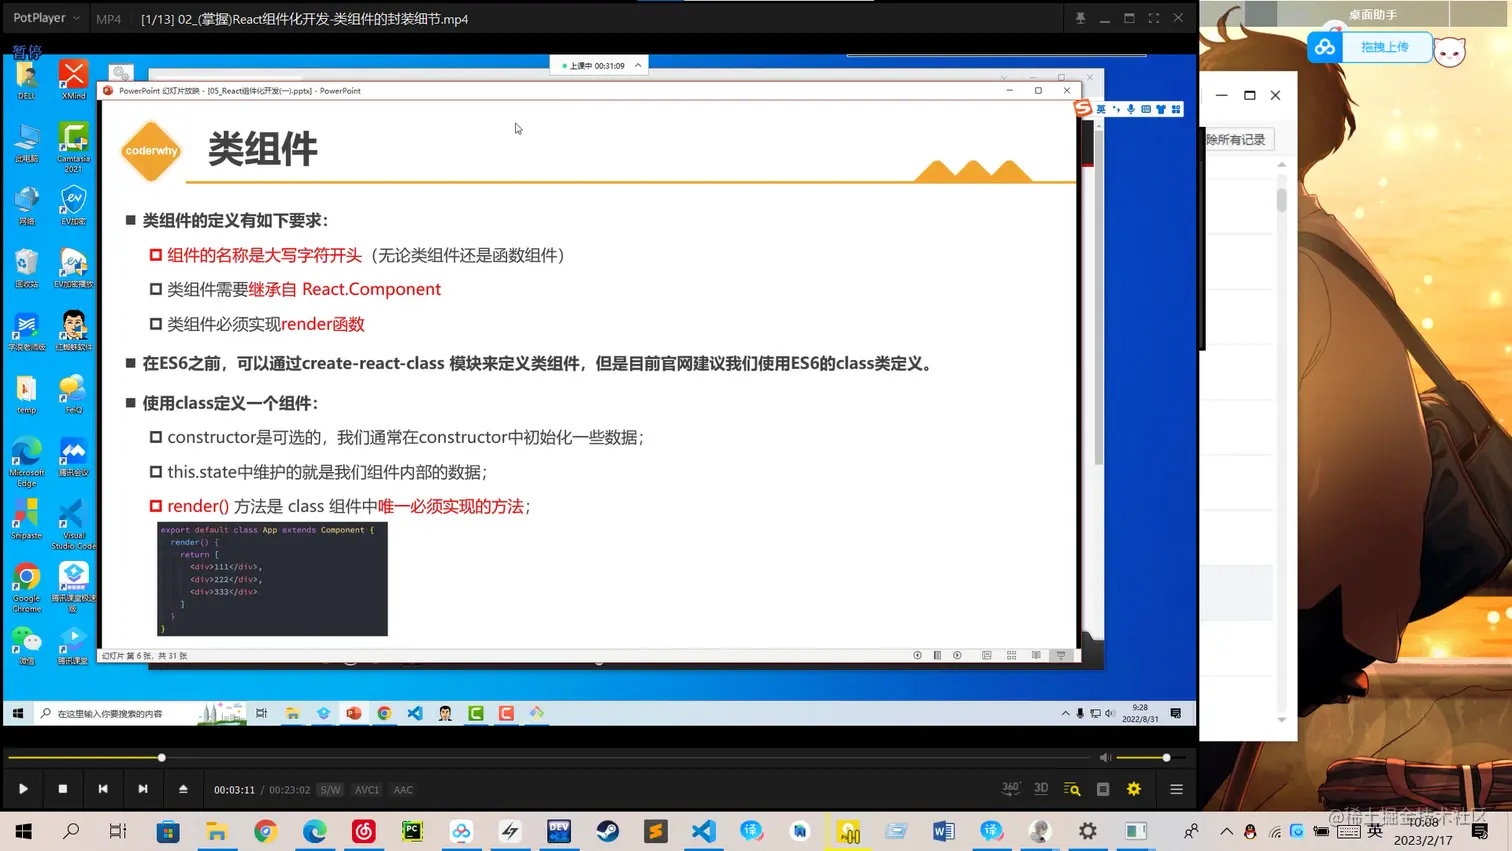Screen dimensions: 1512x851
Task: Open Dev-C++ from the taskbar
Action: tap(559, 831)
